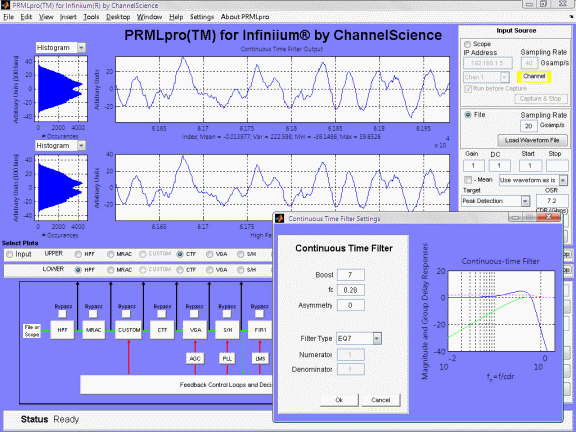576x432 pixels.
Task: Toggle the Bypass checkbox above S/H block
Action: (227, 314)
